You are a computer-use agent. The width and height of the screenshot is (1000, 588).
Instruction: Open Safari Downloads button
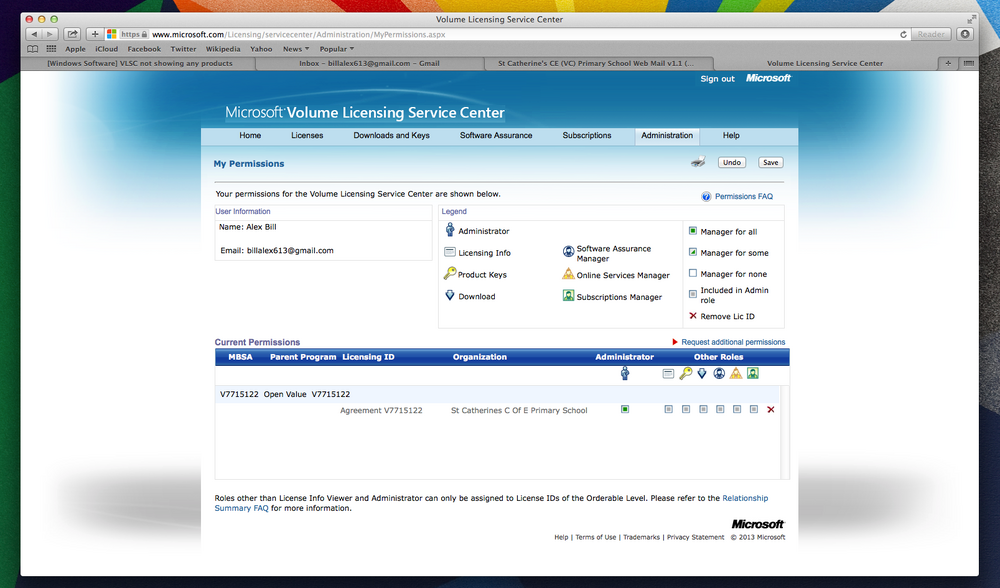pos(965,34)
